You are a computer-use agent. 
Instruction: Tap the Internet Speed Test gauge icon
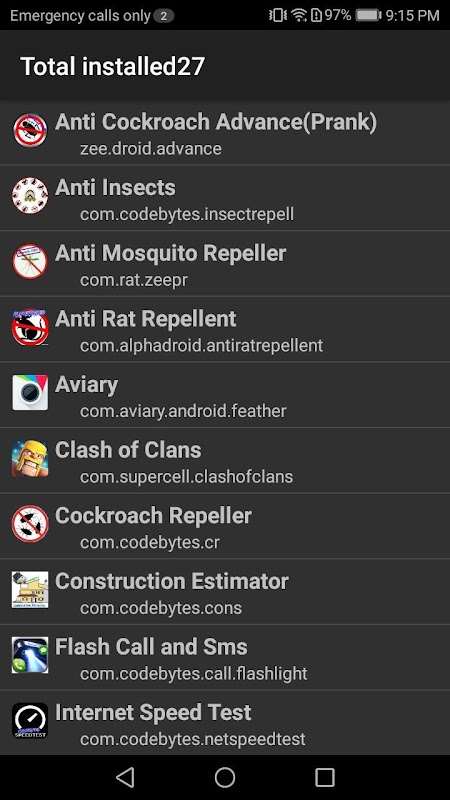tap(30, 720)
